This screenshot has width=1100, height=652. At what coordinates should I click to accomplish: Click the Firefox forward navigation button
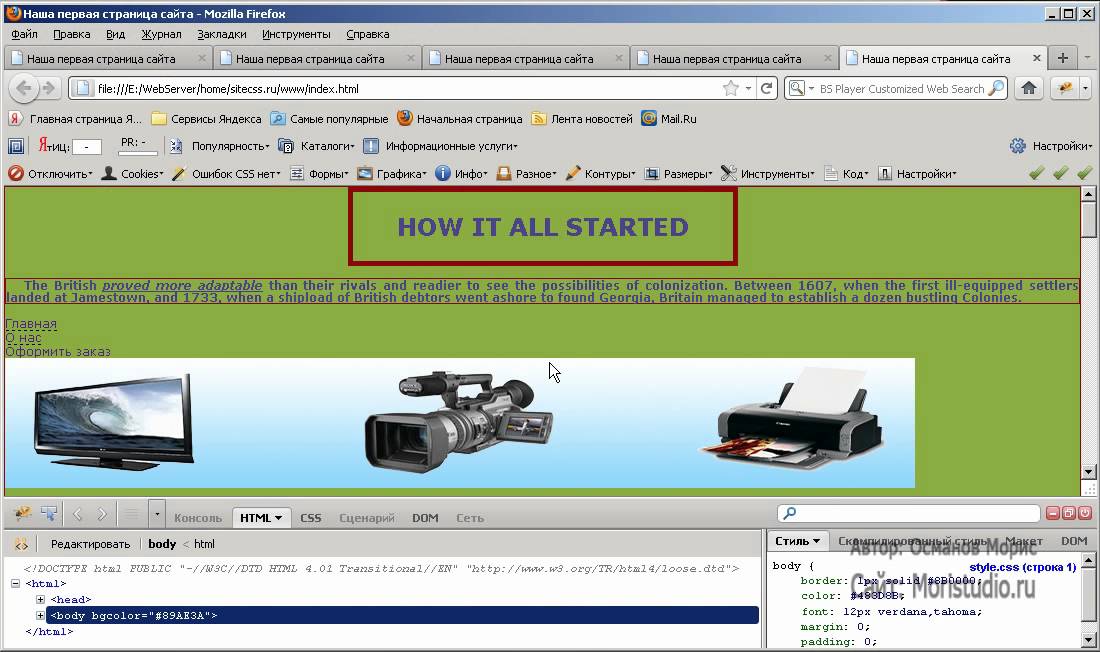[48, 88]
